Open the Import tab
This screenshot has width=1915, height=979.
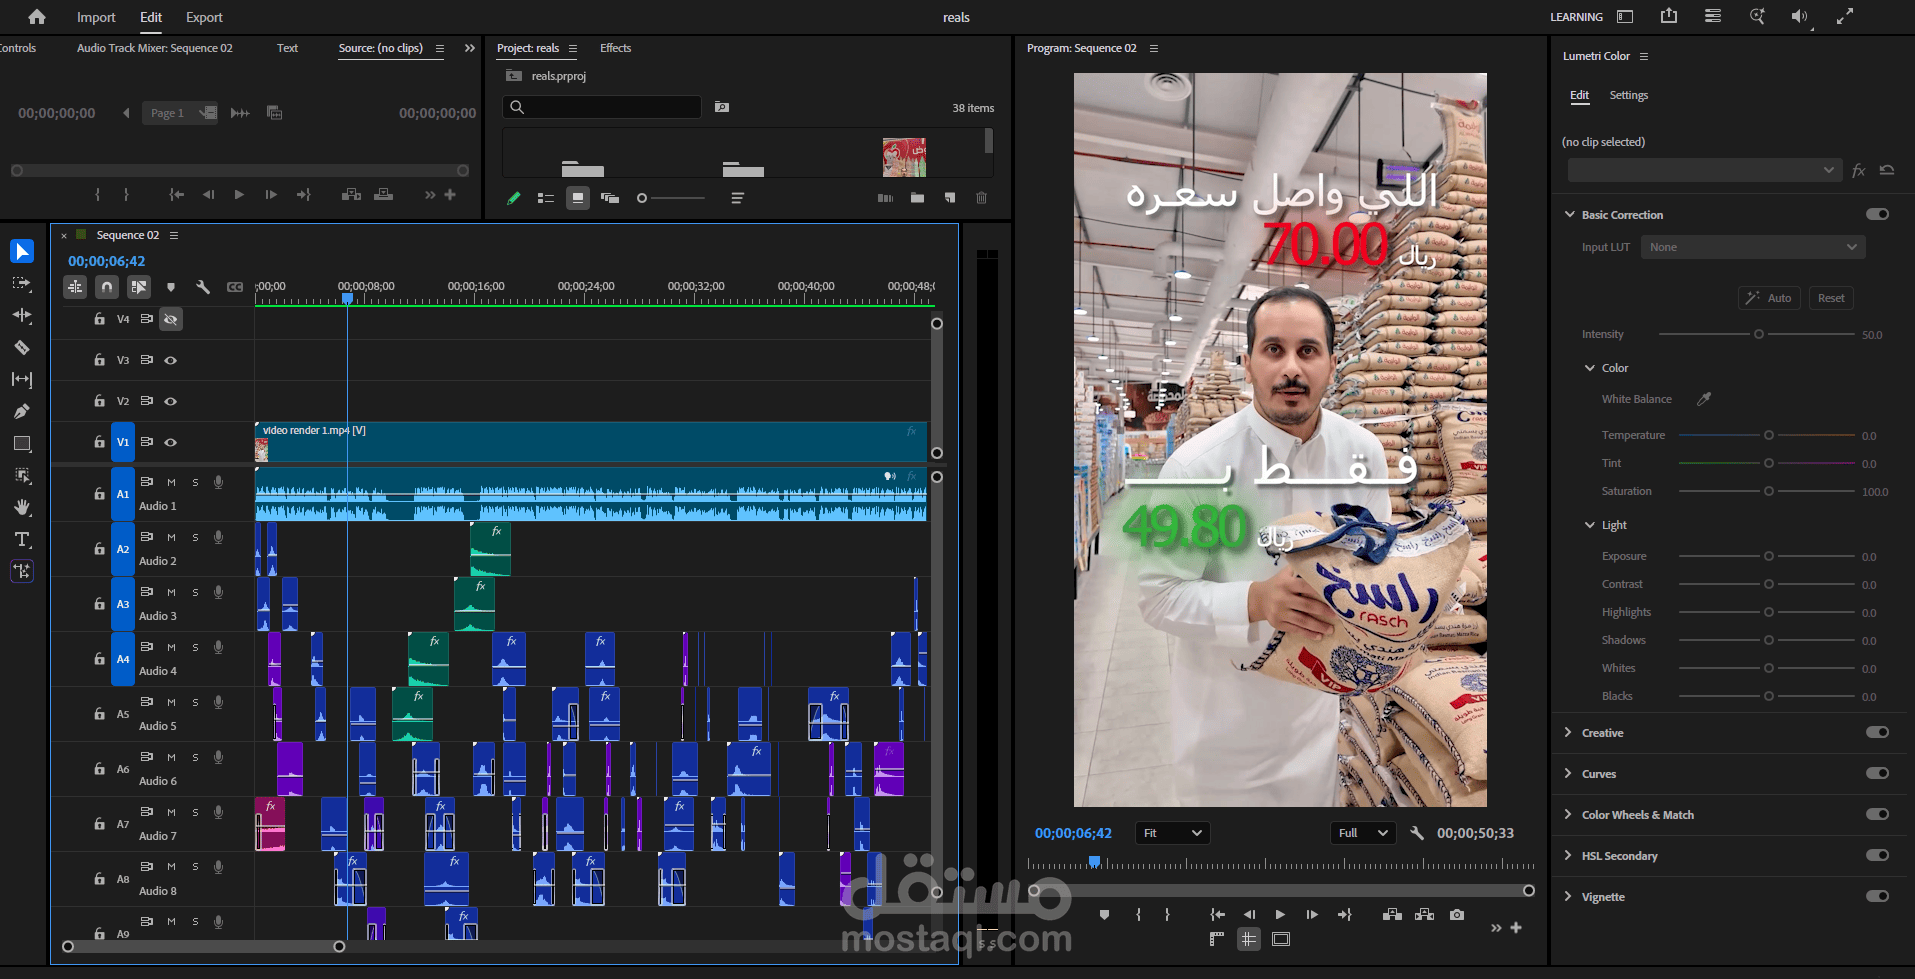click(x=96, y=17)
